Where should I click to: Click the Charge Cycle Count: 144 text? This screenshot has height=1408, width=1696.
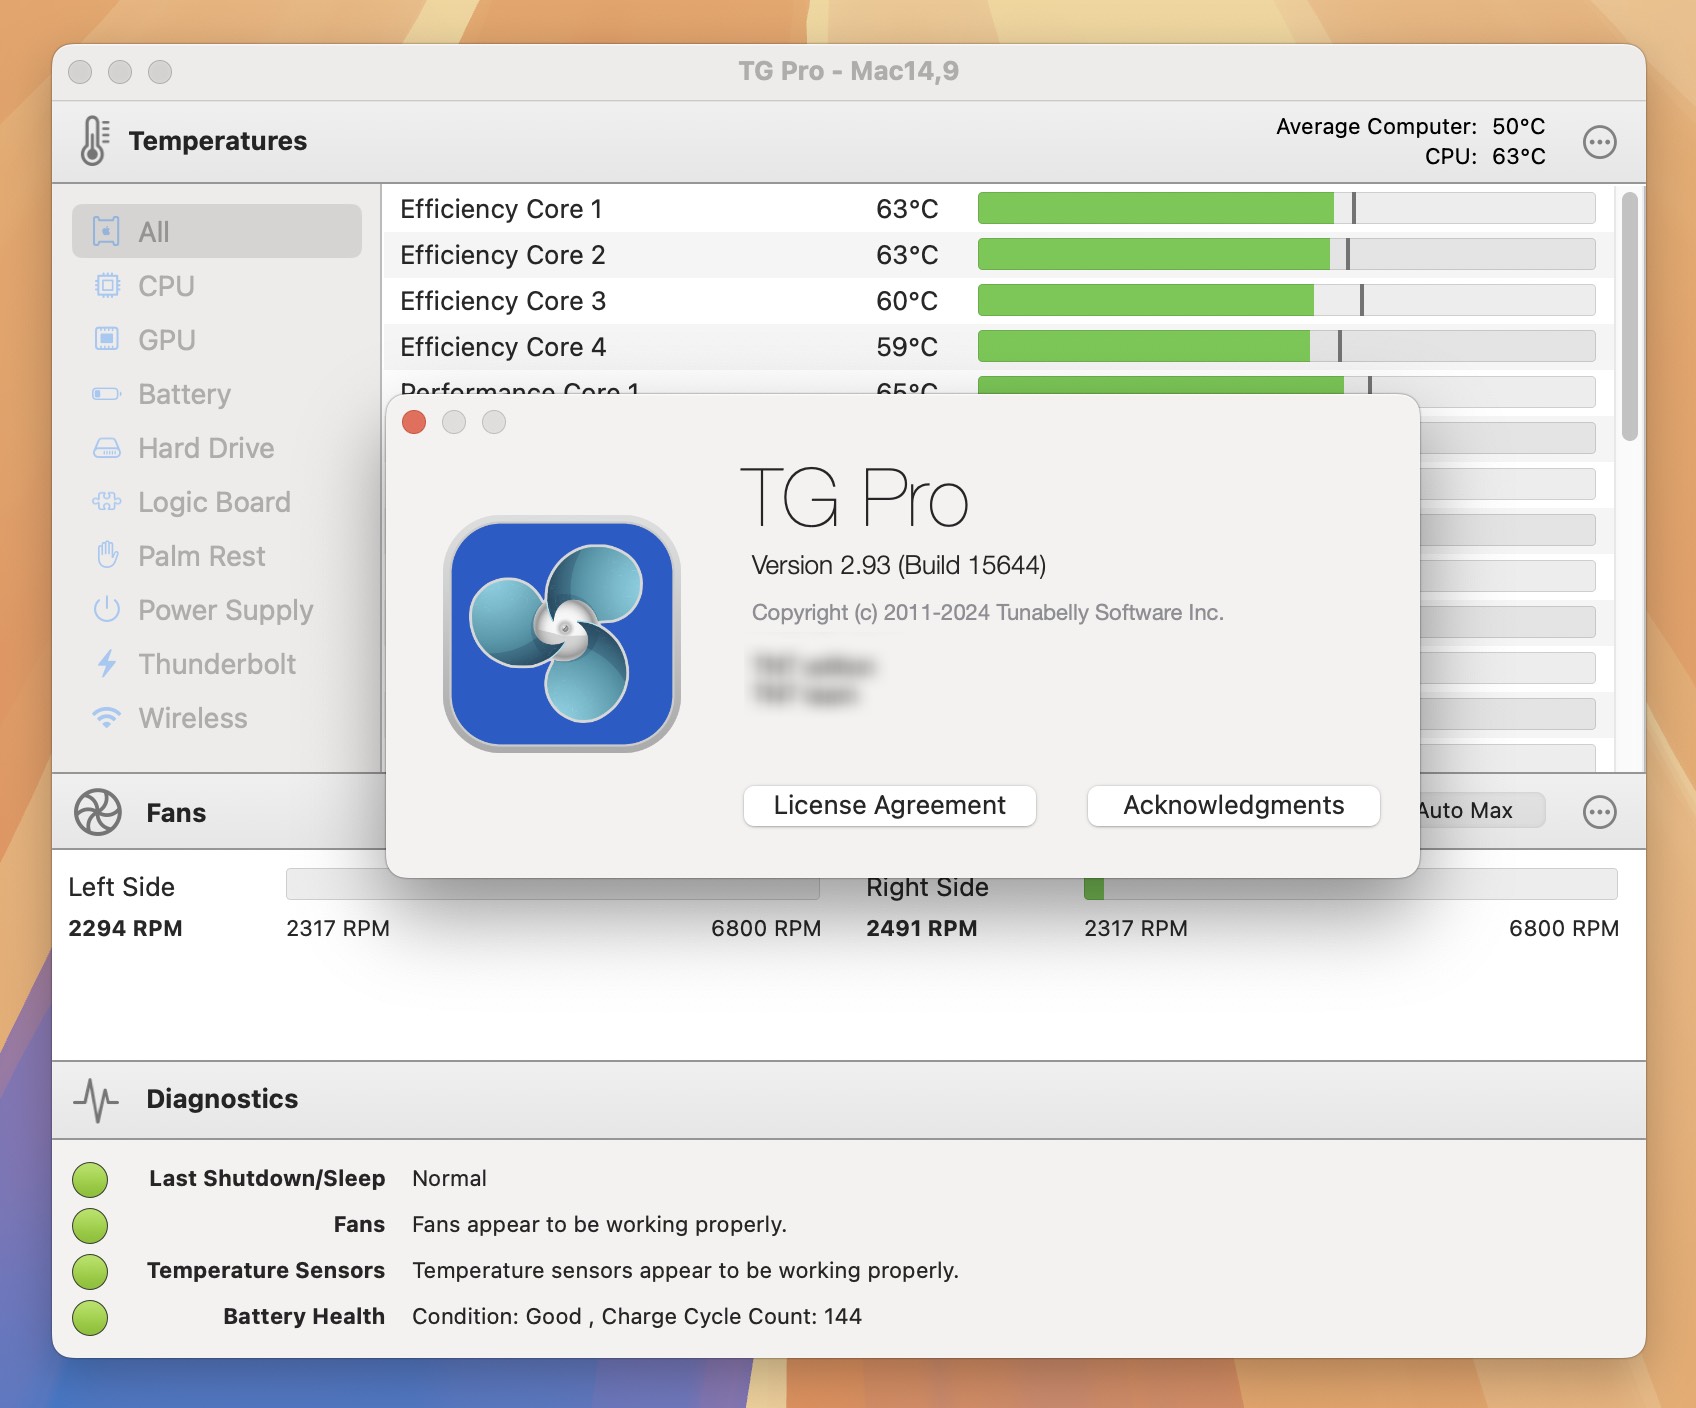pyautogui.click(x=731, y=1316)
